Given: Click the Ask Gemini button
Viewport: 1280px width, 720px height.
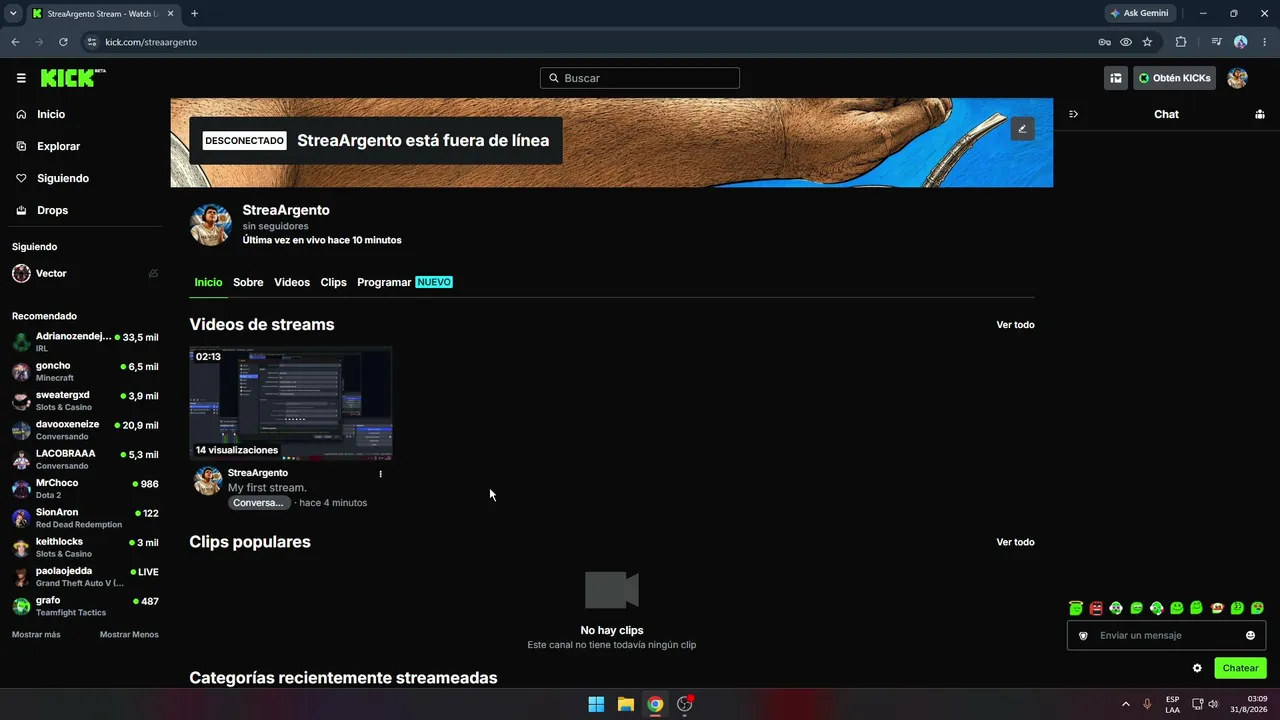Looking at the screenshot, I should (x=1139, y=13).
